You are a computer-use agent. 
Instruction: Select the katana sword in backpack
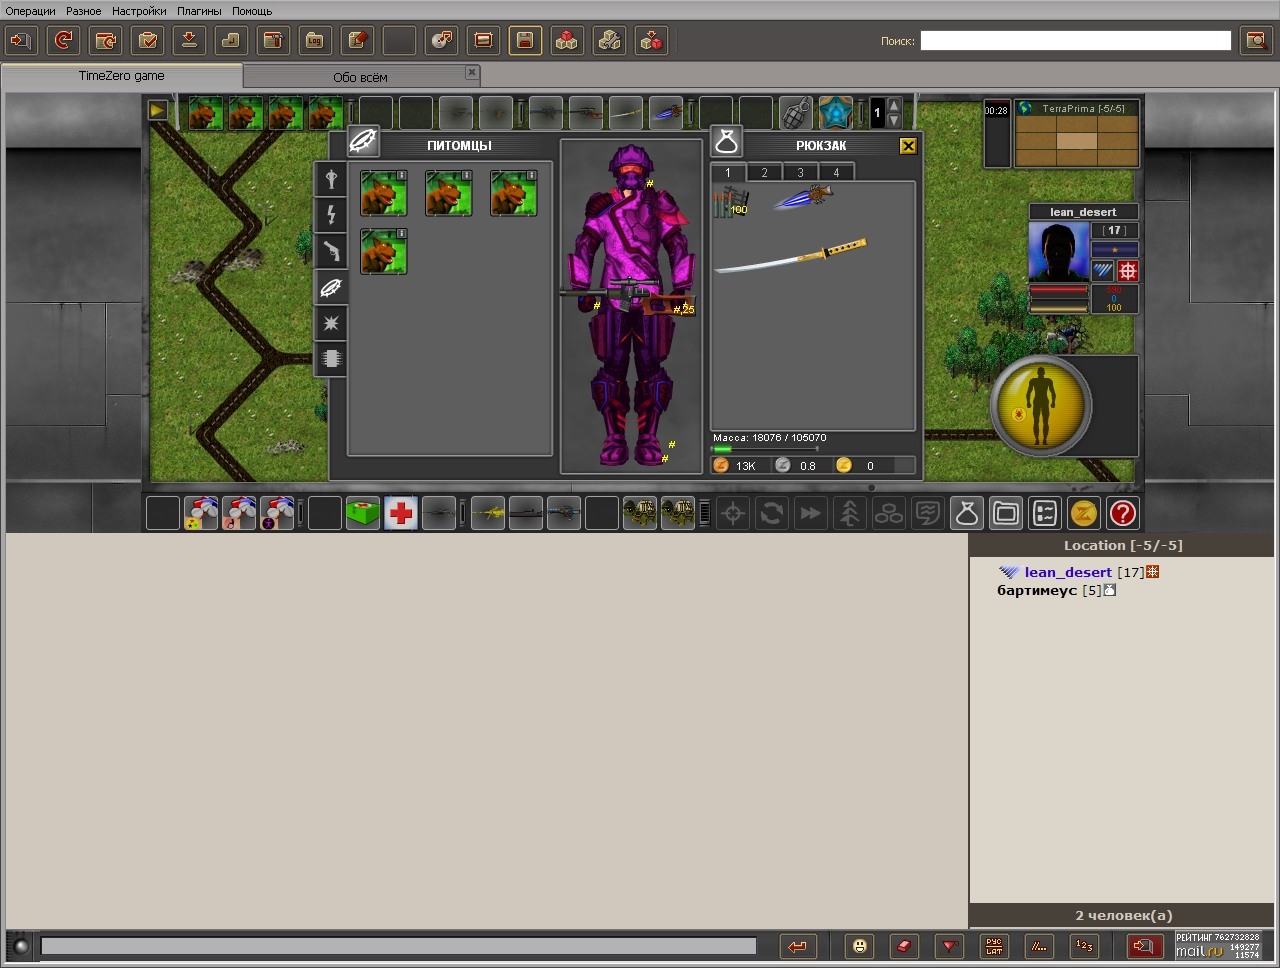pyautogui.click(x=790, y=256)
